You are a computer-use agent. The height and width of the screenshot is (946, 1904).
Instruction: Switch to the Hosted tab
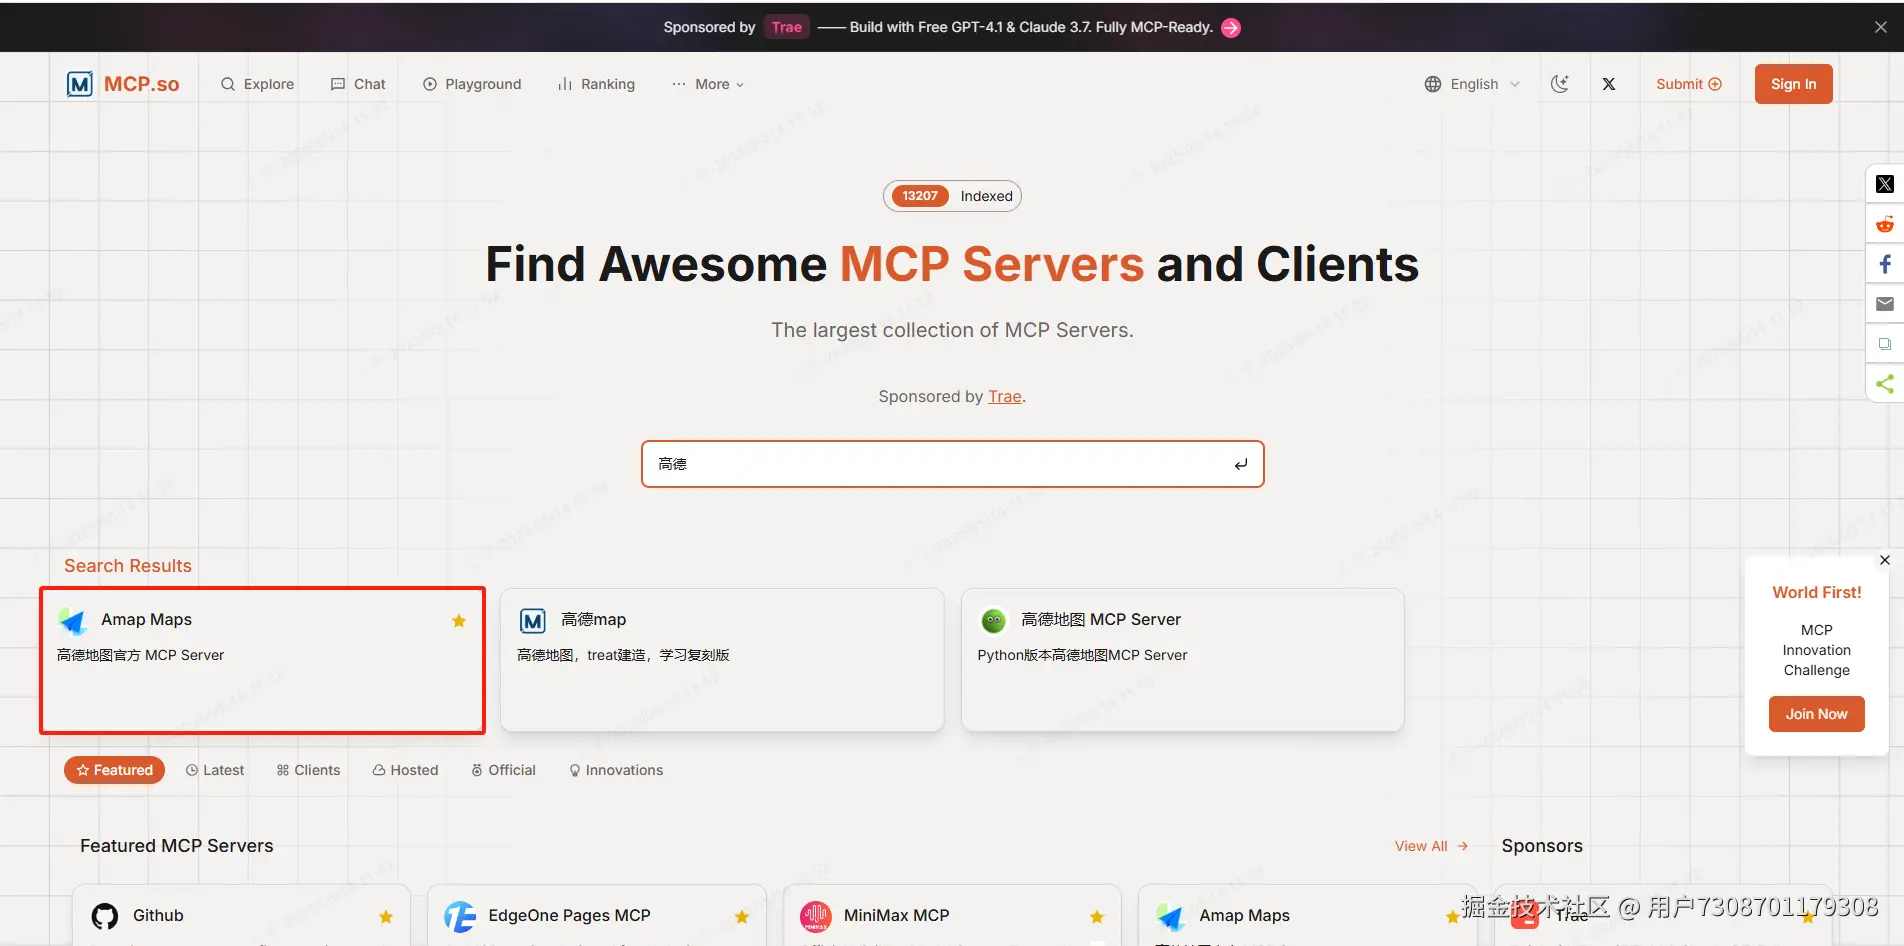[405, 770]
